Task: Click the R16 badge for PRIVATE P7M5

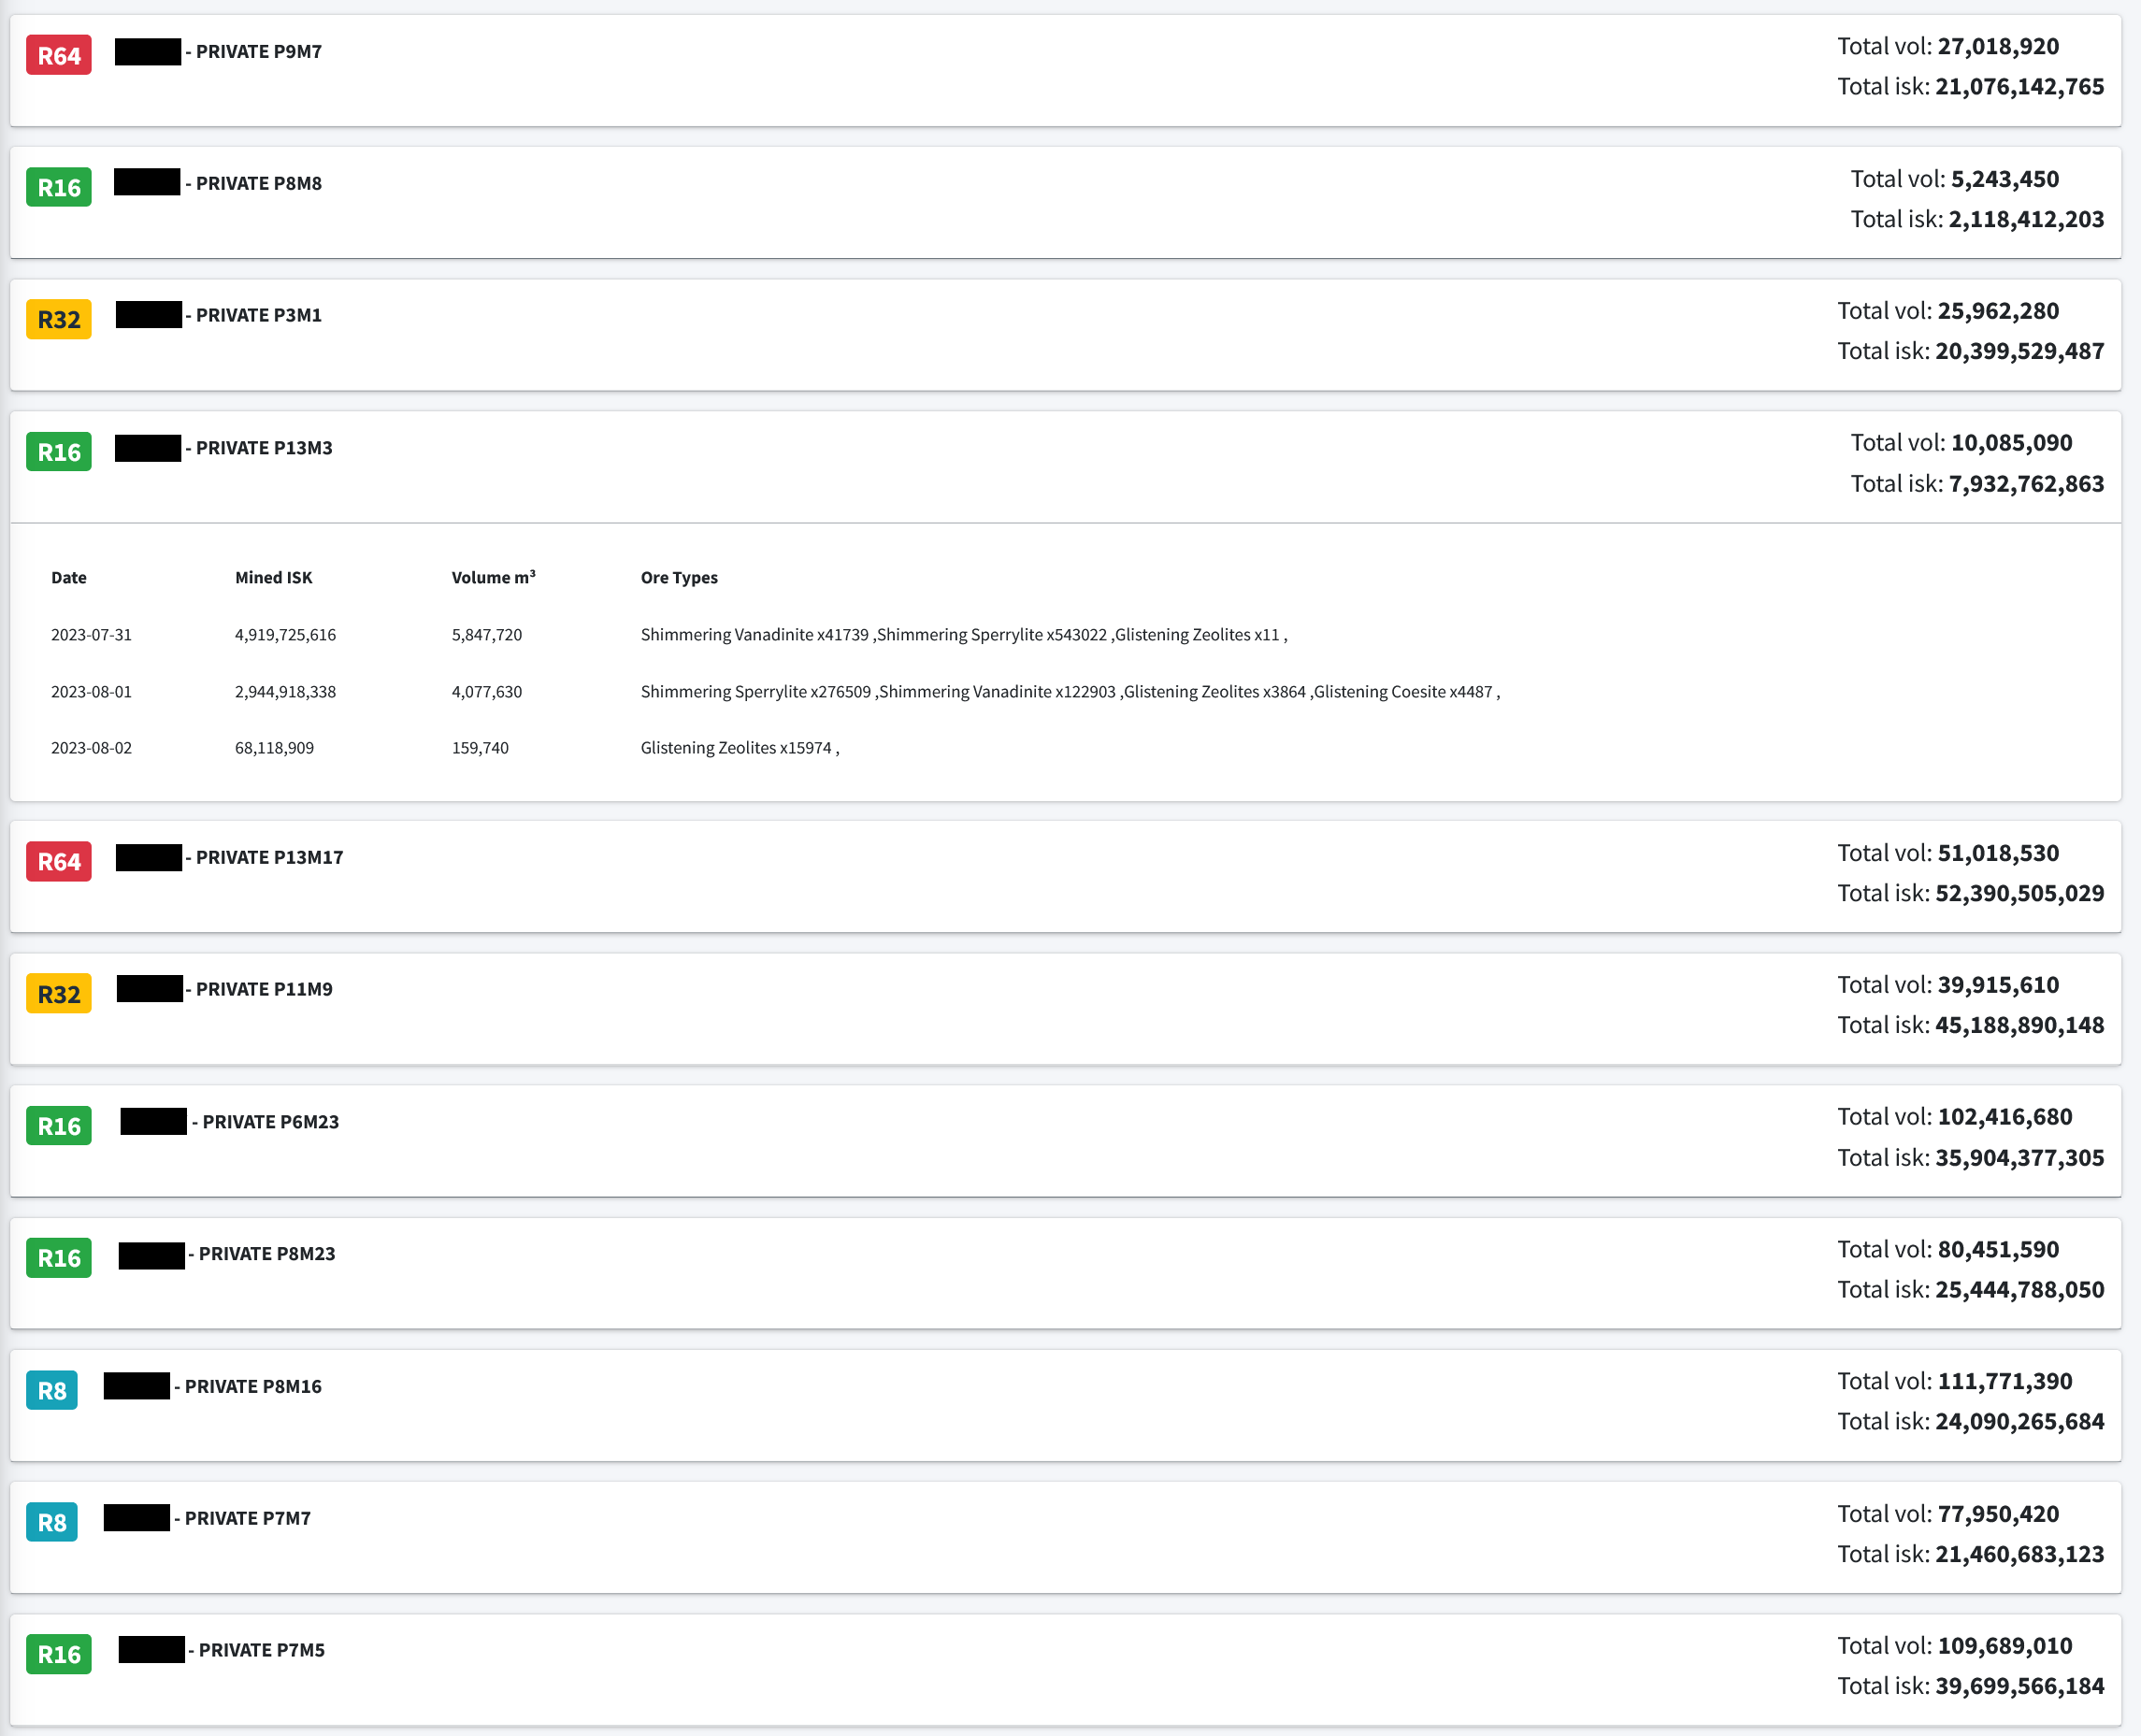Action: (x=58, y=1653)
